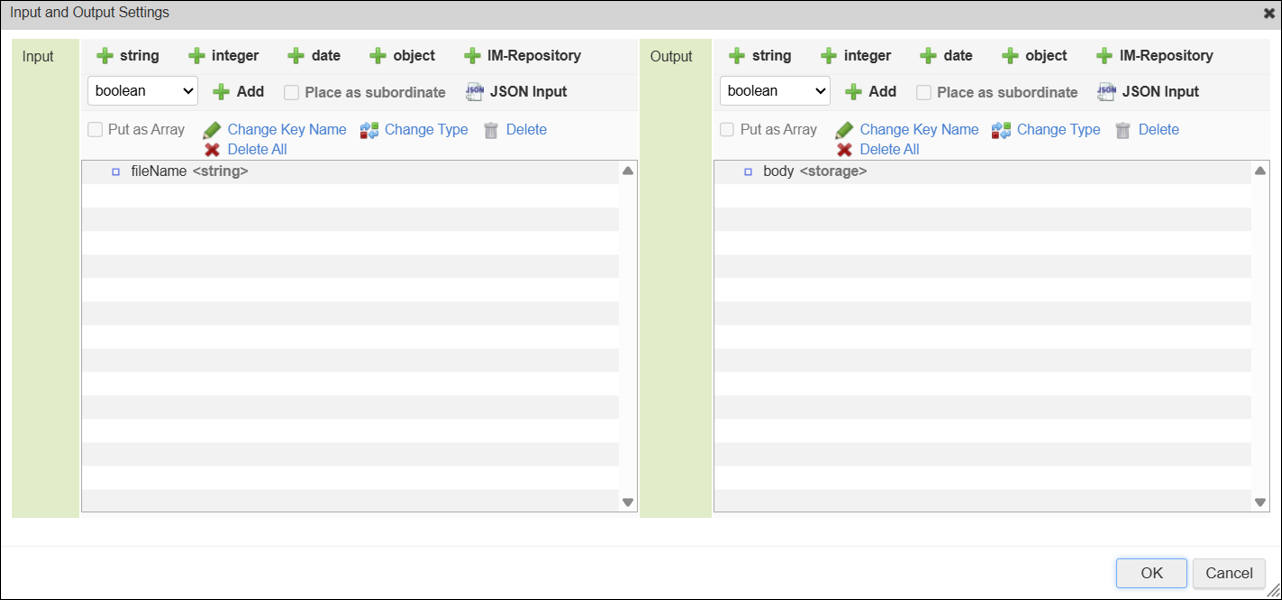The image size is (1282, 600).
Task: Open the Input boolean type dropdown
Action: (143, 91)
